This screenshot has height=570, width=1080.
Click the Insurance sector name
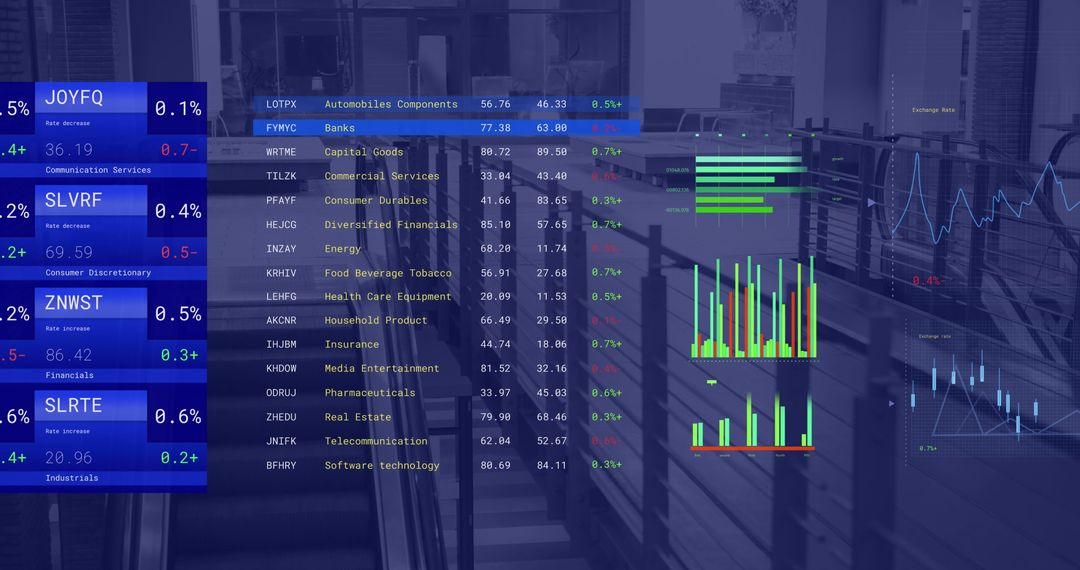pos(352,344)
